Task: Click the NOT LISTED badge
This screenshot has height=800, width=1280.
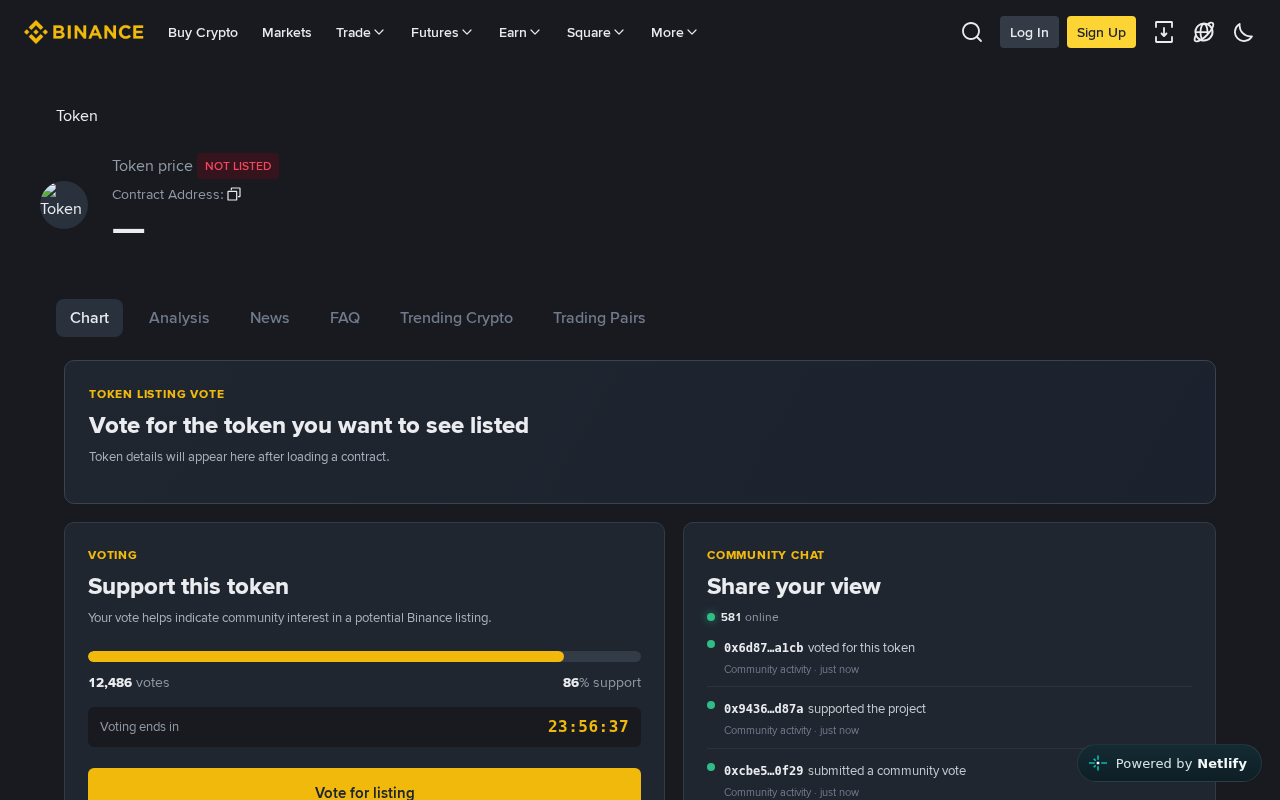Action: 238,166
